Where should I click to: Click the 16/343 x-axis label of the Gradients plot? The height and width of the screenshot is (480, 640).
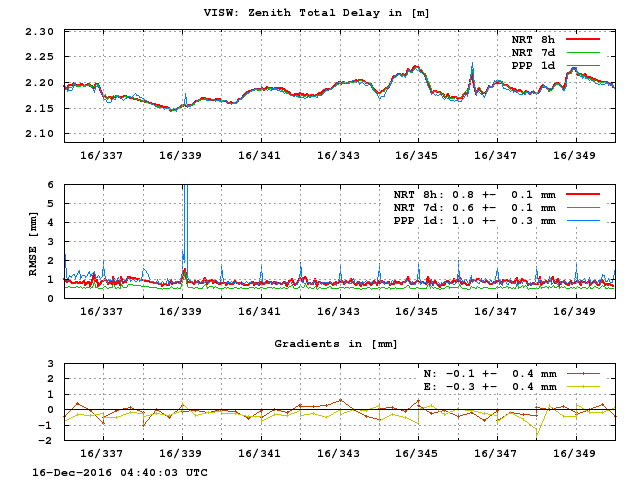click(338, 453)
